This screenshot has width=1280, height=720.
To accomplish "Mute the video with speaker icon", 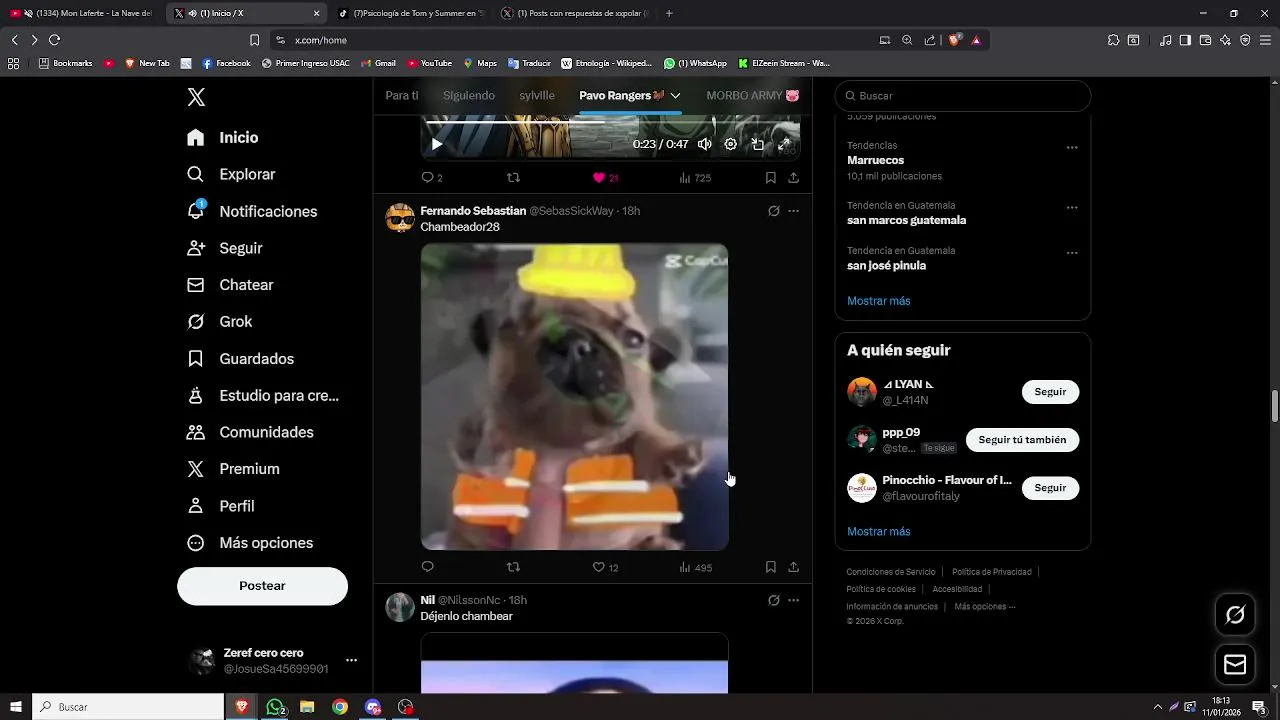I will [x=705, y=144].
